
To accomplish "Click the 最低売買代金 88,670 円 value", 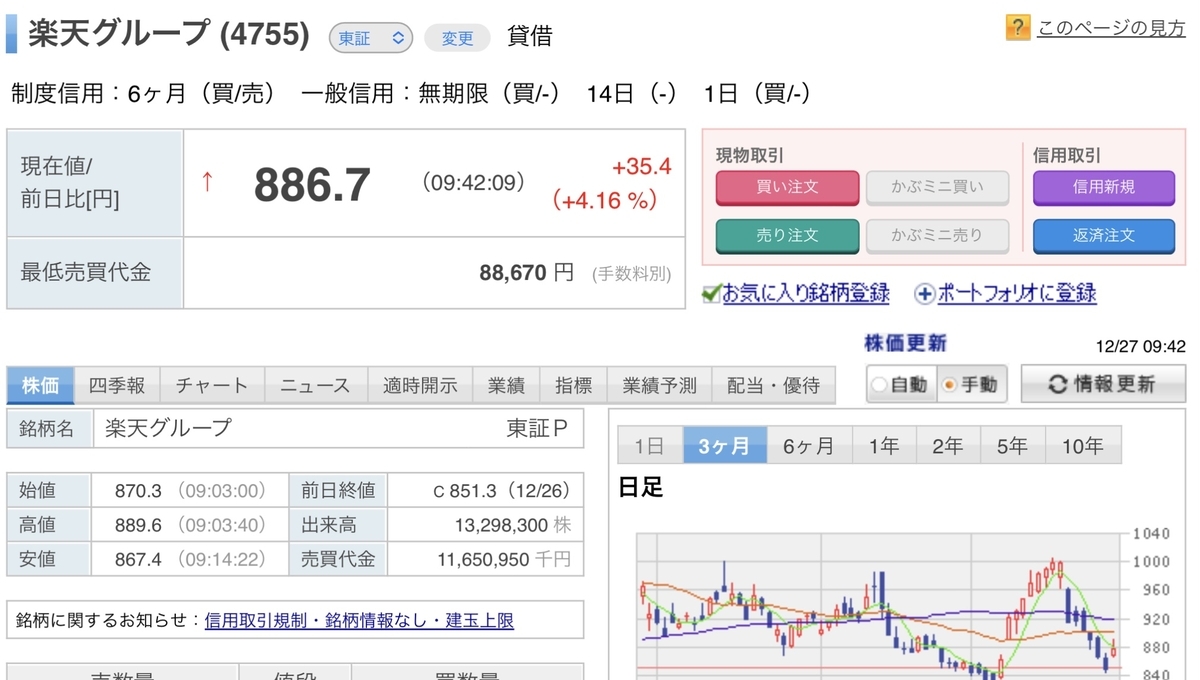I will pos(527,272).
